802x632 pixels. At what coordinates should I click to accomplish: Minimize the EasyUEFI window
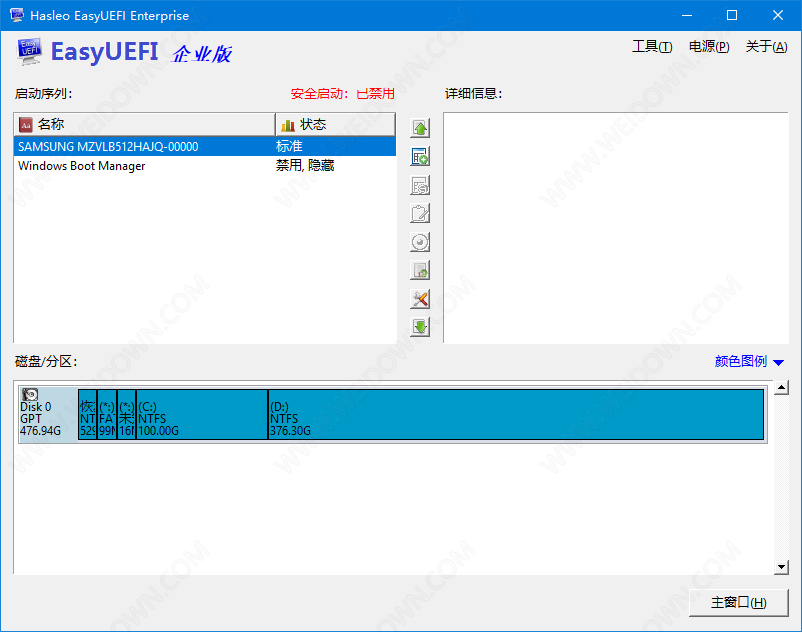click(x=687, y=15)
